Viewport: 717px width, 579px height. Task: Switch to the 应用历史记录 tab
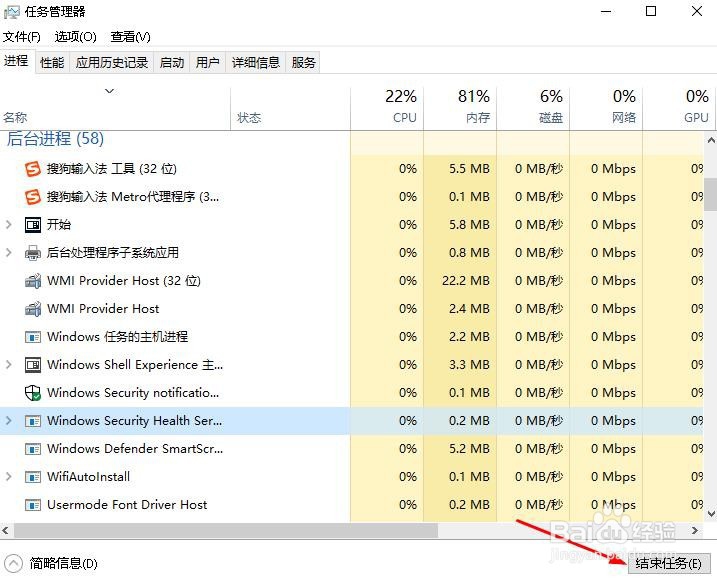click(x=112, y=62)
